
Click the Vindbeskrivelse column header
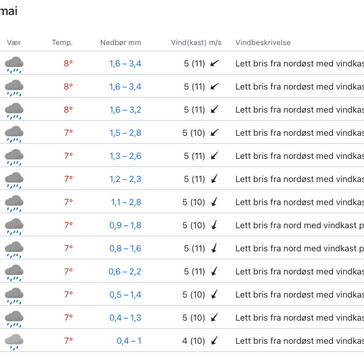[x=263, y=43]
